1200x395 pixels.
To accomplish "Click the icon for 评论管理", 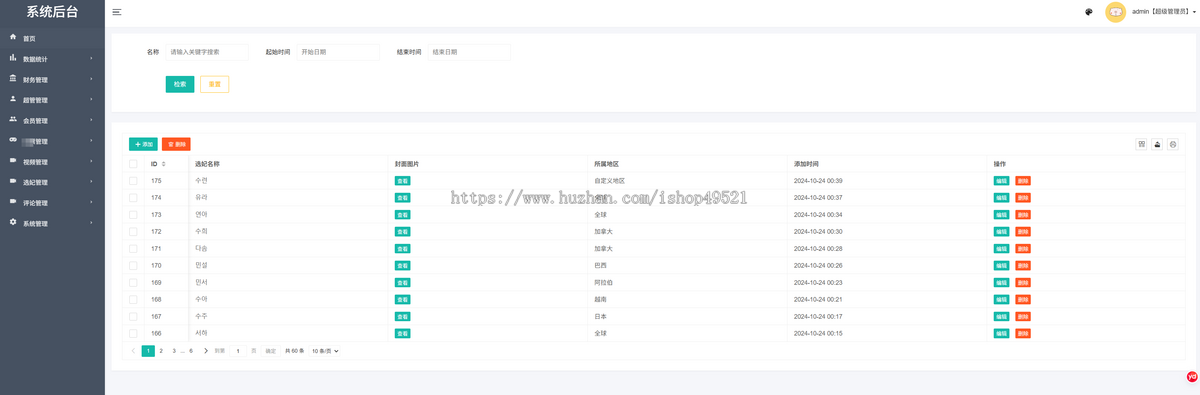I will coord(12,202).
